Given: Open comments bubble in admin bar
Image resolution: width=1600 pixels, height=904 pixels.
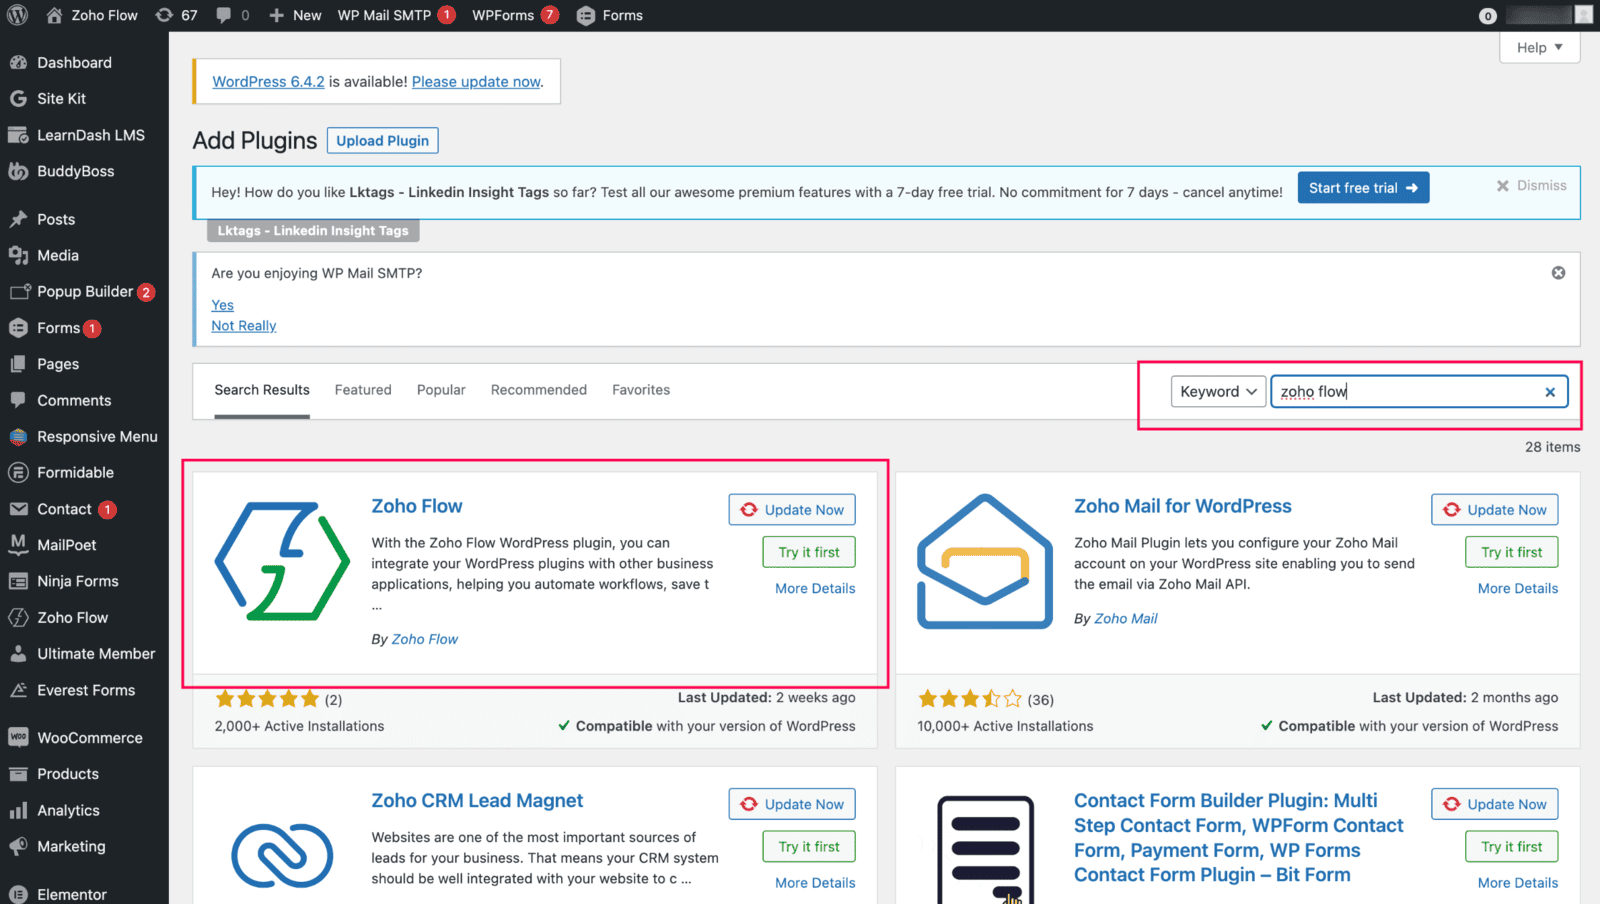Looking at the screenshot, I should pyautogui.click(x=224, y=15).
